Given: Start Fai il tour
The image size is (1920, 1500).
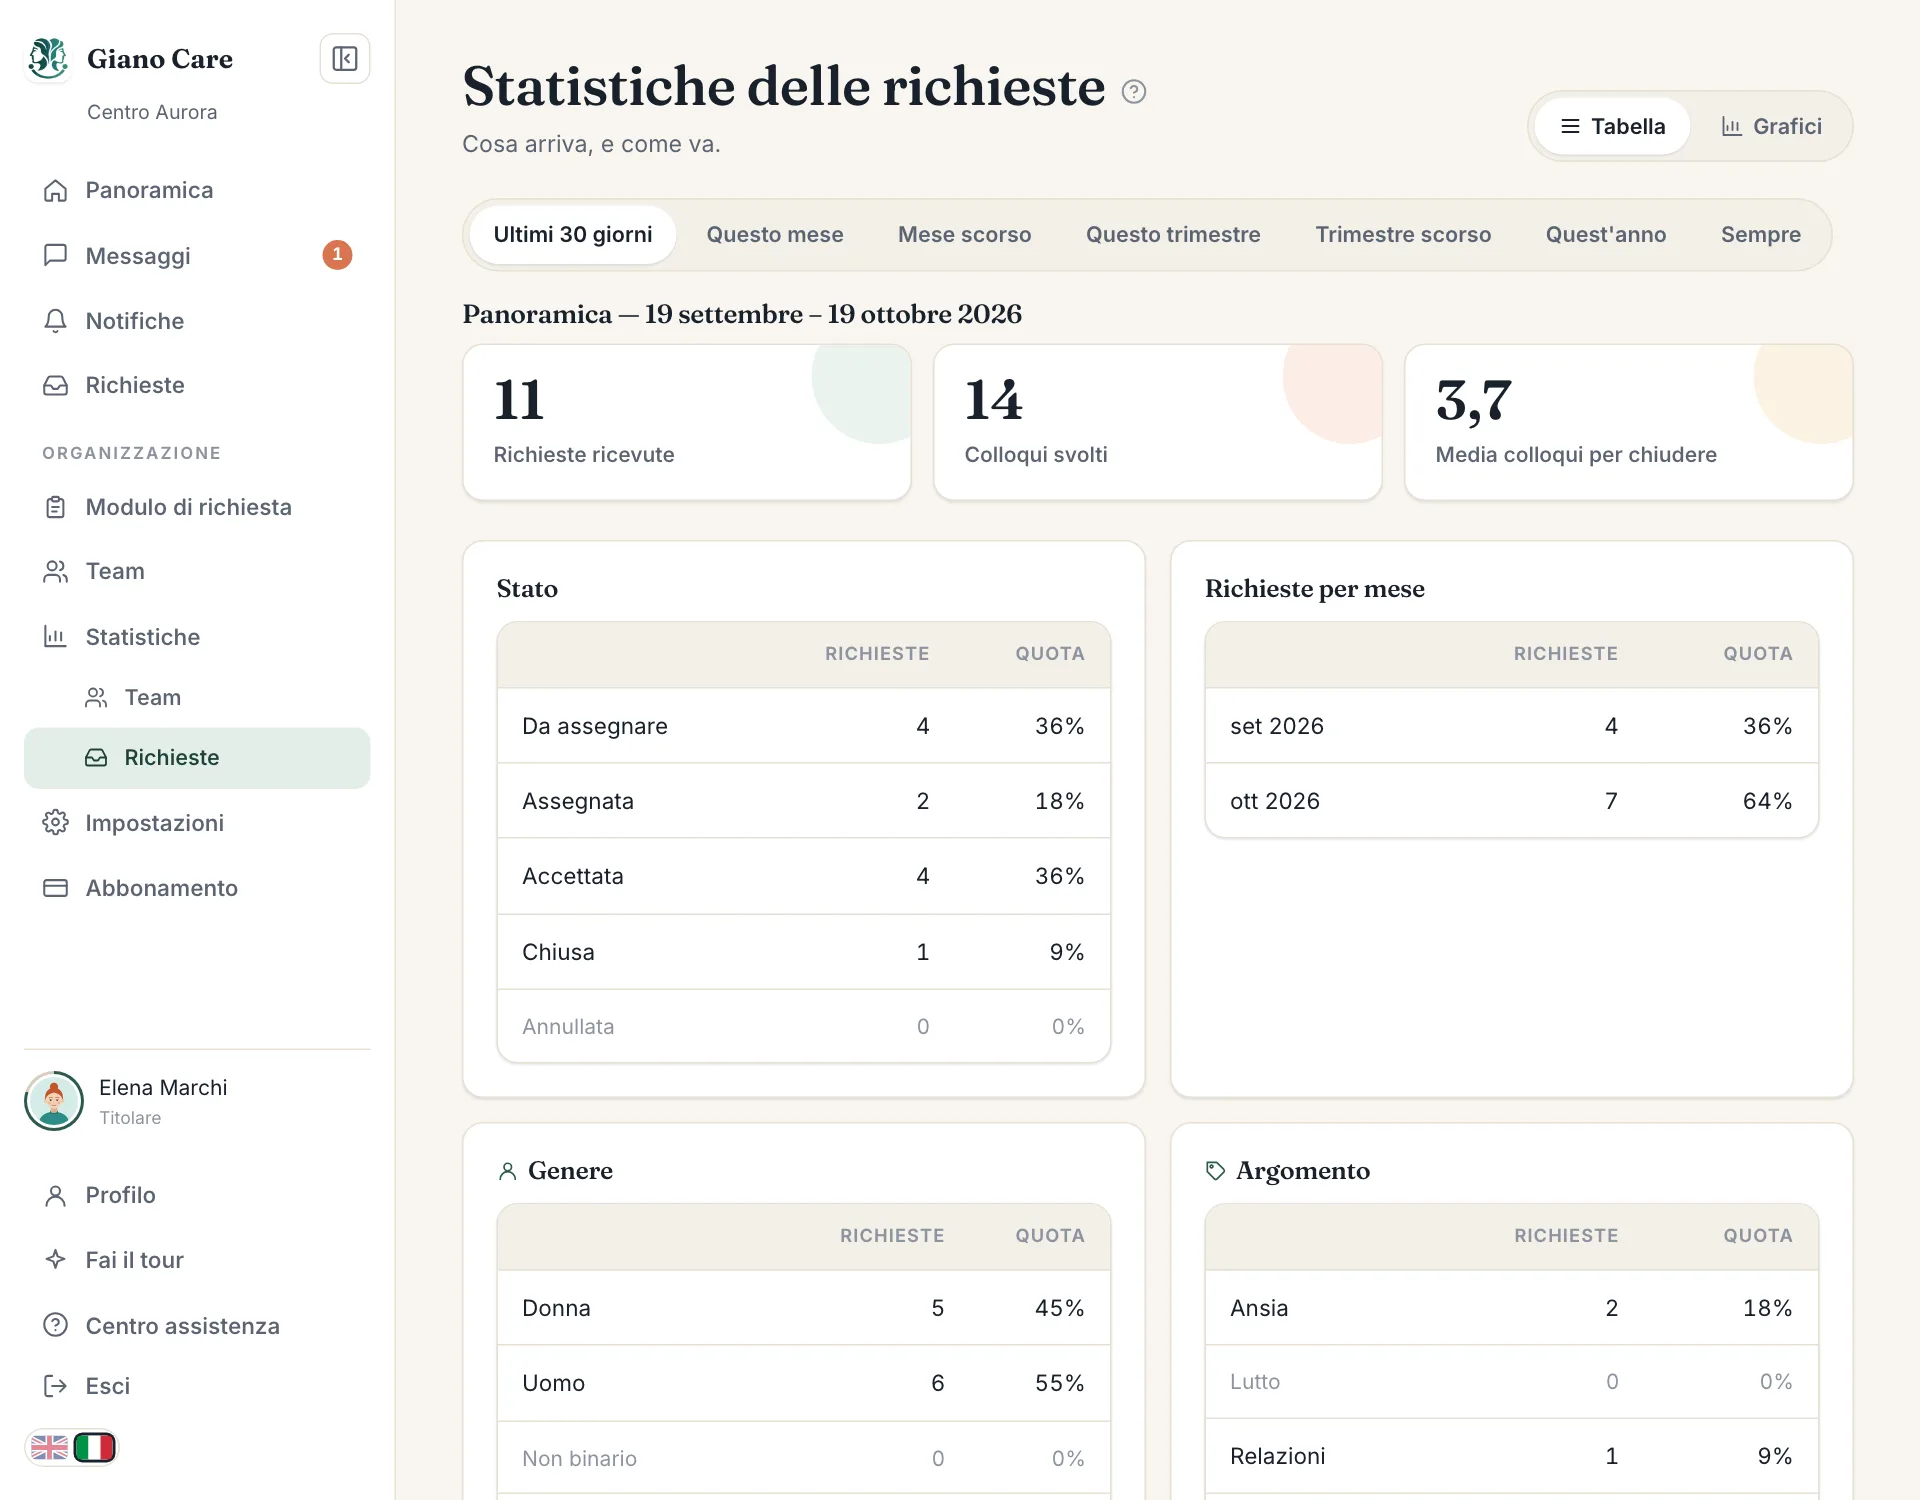Looking at the screenshot, I should (x=197, y=1260).
